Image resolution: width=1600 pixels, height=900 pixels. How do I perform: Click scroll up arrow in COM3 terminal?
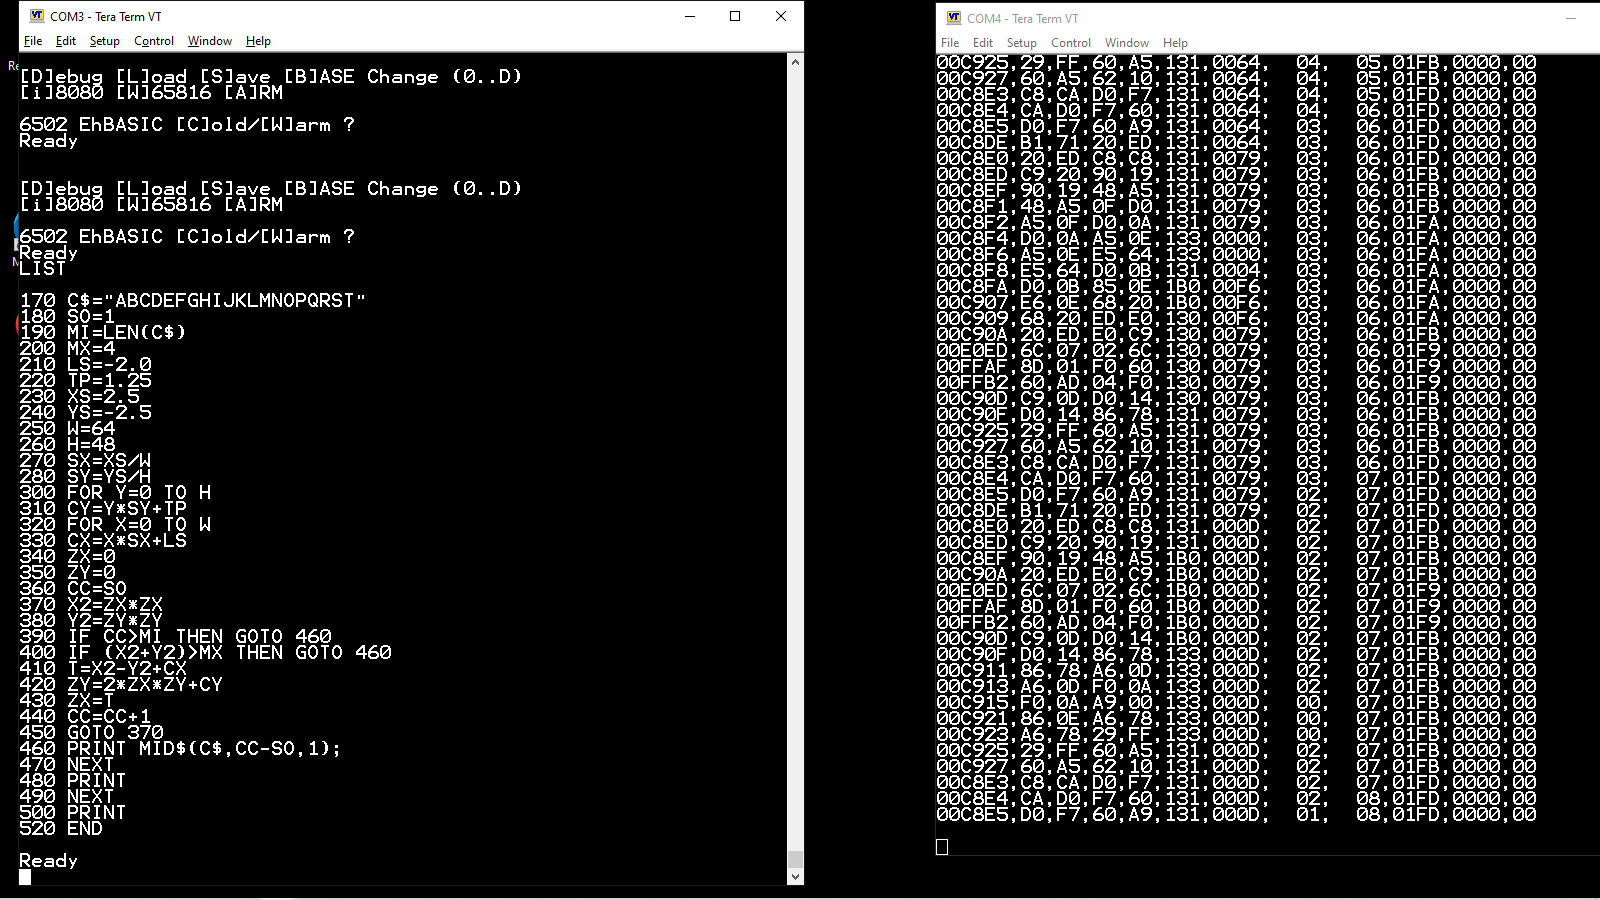[x=795, y=62]
